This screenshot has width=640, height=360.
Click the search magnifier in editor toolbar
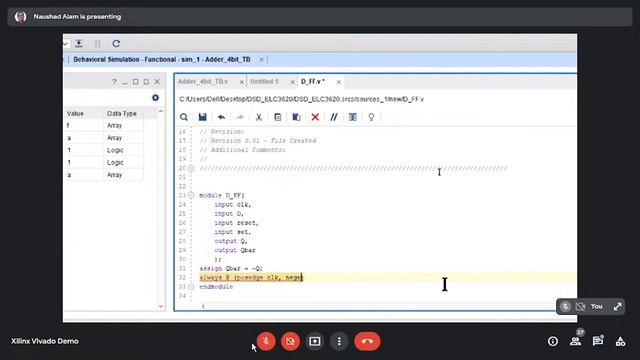(184, 117)
